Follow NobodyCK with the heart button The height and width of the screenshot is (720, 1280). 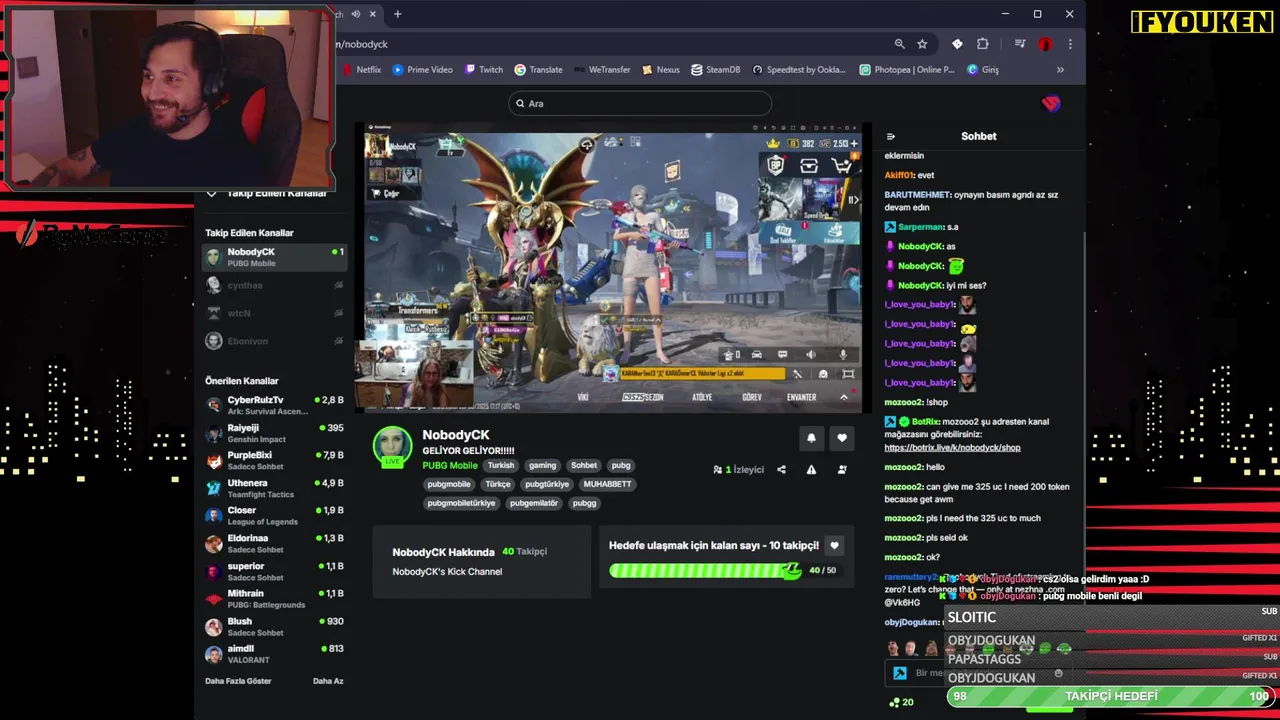click(842, 438)
